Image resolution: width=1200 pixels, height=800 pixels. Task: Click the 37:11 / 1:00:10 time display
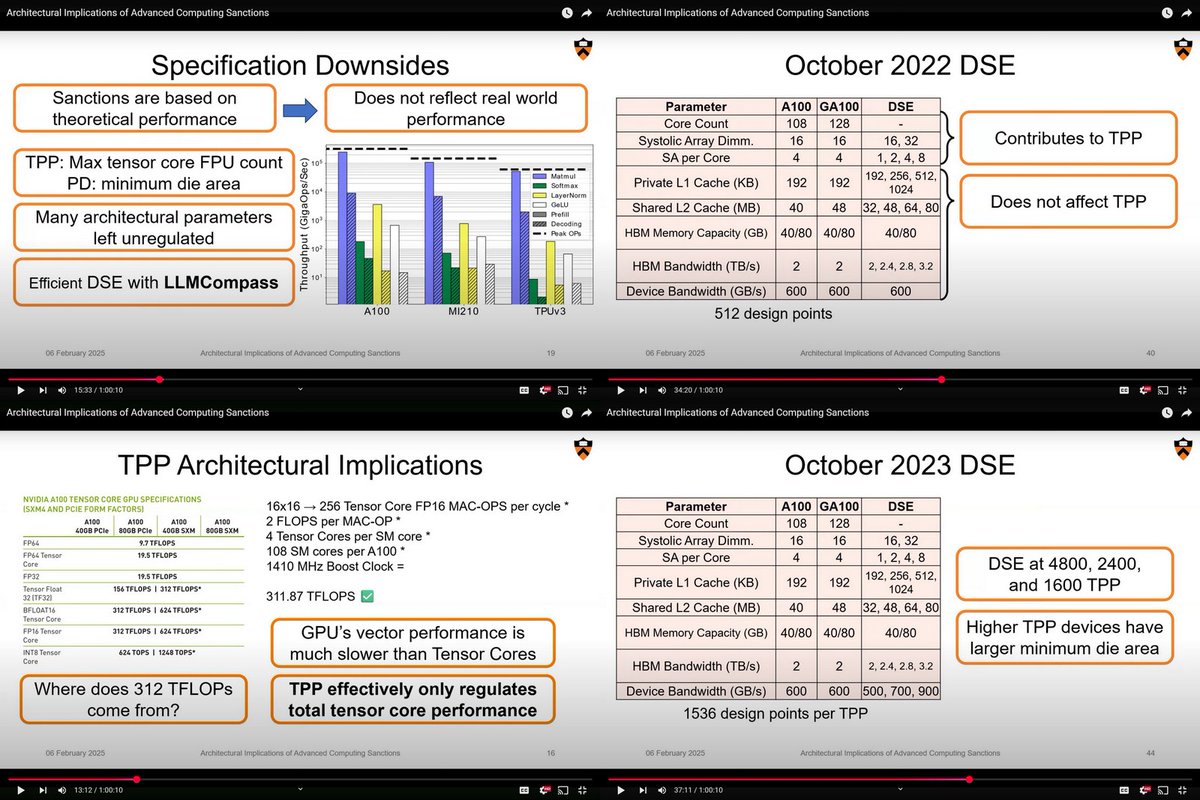698,790
